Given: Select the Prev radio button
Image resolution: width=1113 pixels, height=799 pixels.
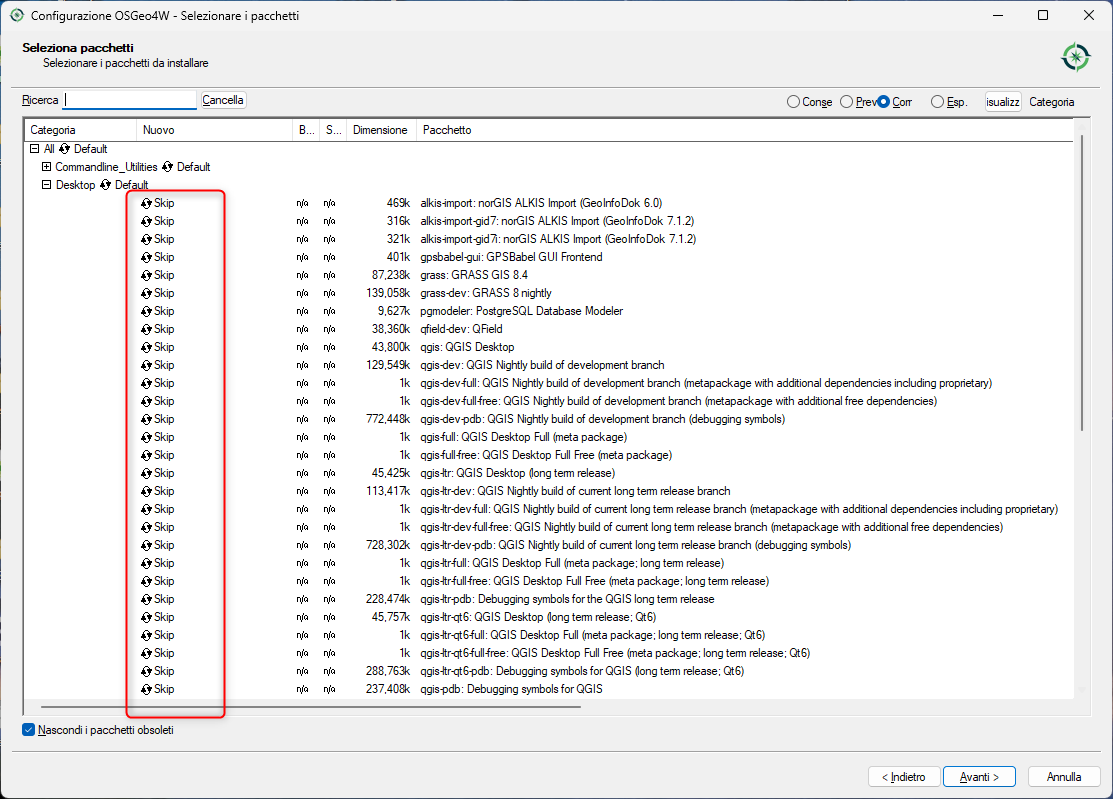Looking at the screenshot, I should pyautogui.click(x=846, y=102).
